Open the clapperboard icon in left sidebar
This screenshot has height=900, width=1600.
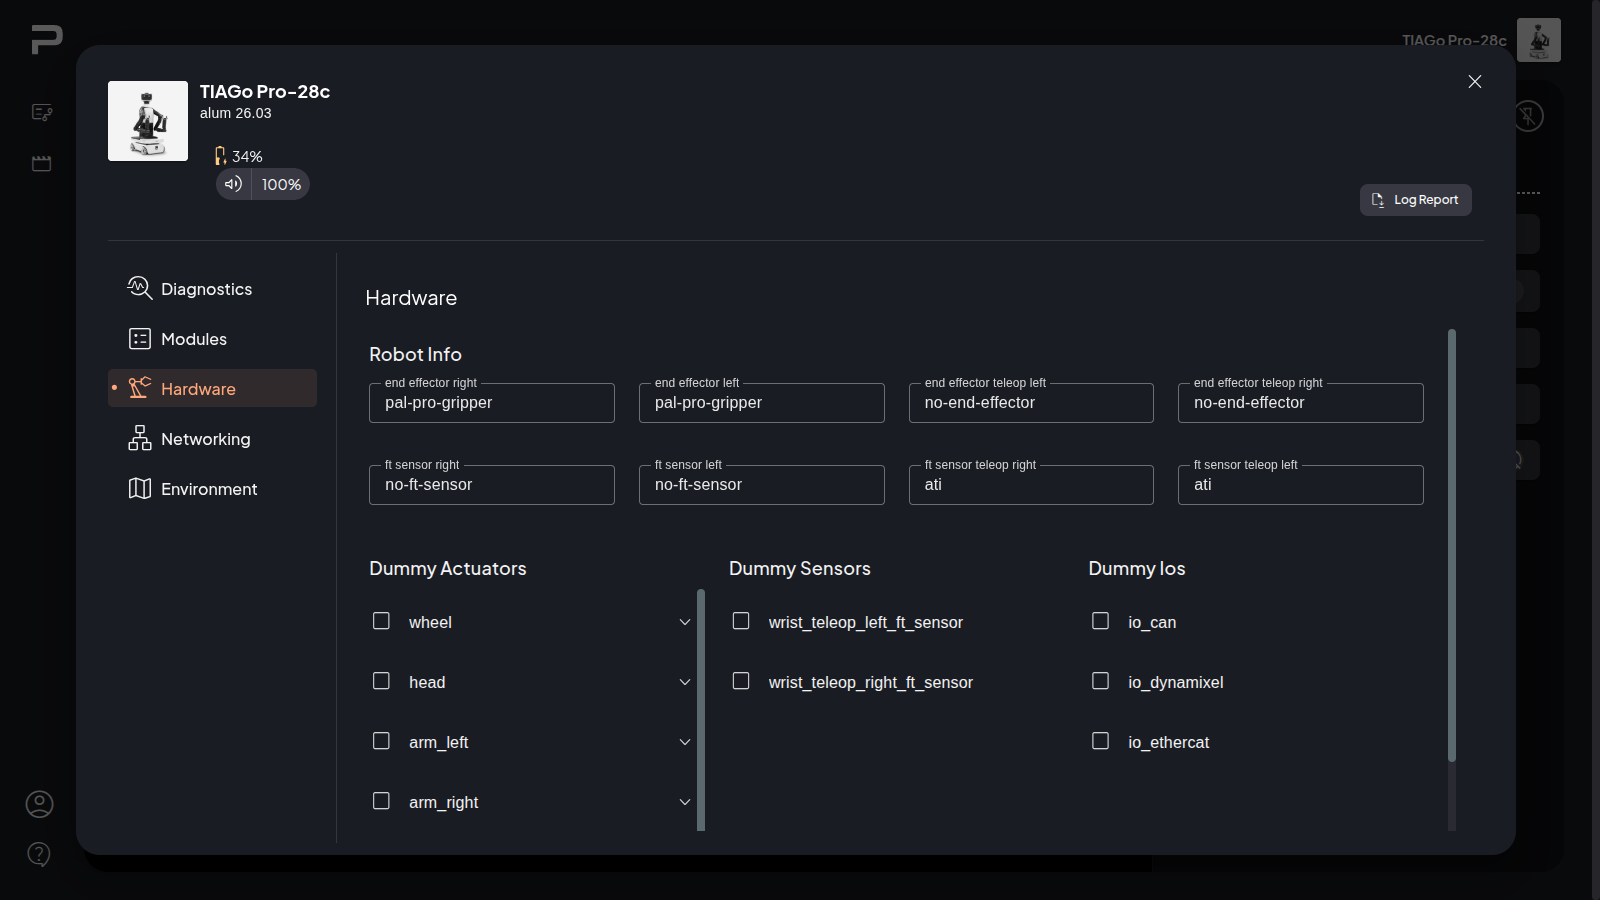pyautogui.click(x=42, y=163)
